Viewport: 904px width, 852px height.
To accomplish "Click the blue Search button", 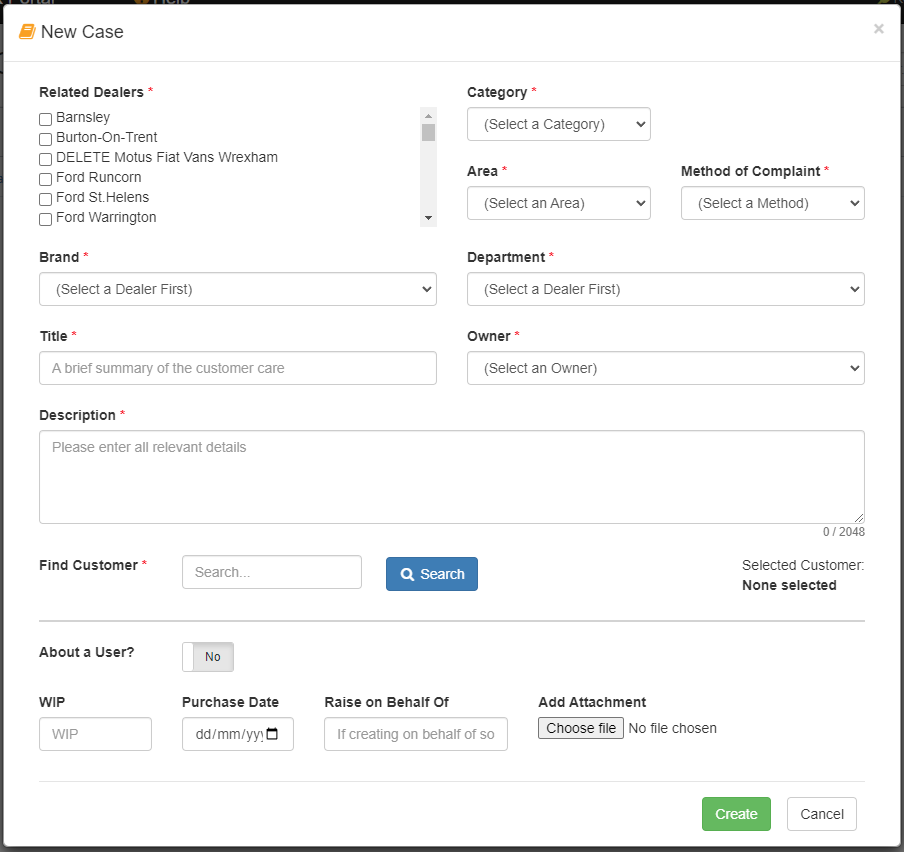I will [432, 574].
